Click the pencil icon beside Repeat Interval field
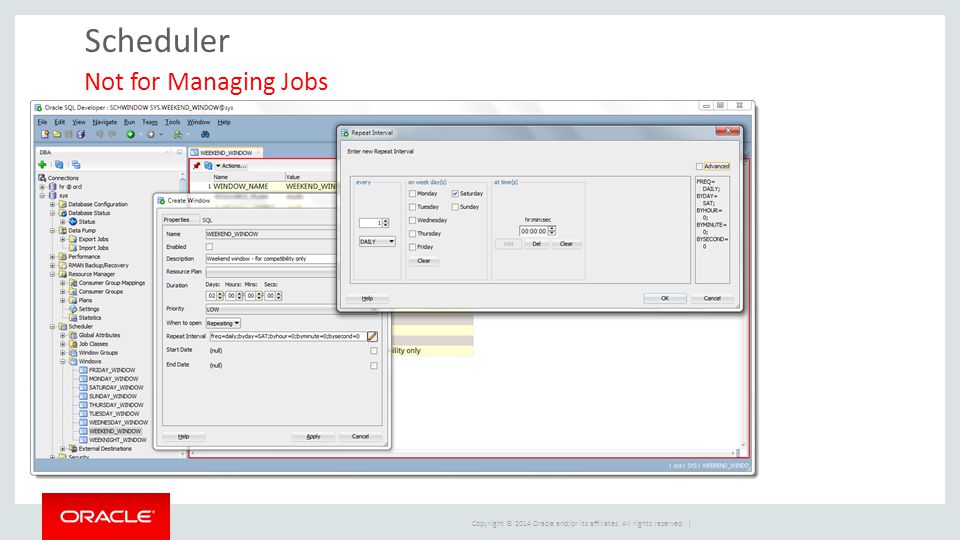 coord(372,336)
